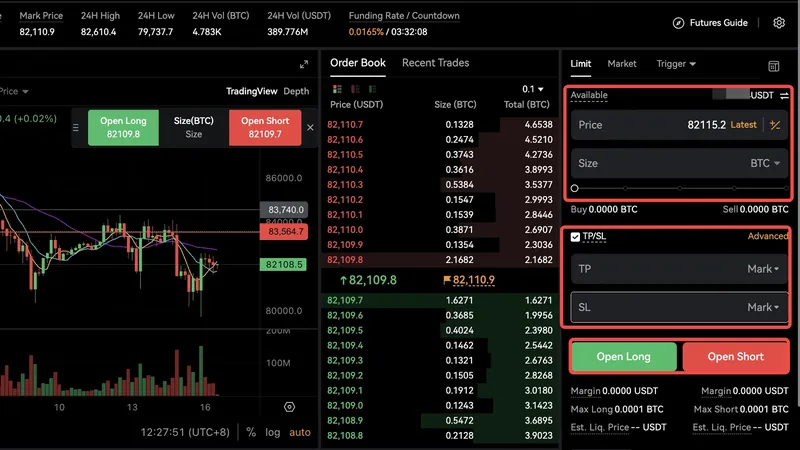Click the 82108.5 green price tag on chart

point(283,264)
